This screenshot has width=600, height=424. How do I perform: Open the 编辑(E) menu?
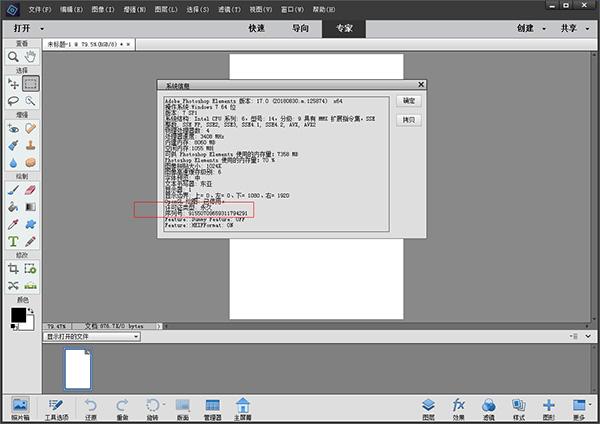pyautogui.click(x=71, y=10)
